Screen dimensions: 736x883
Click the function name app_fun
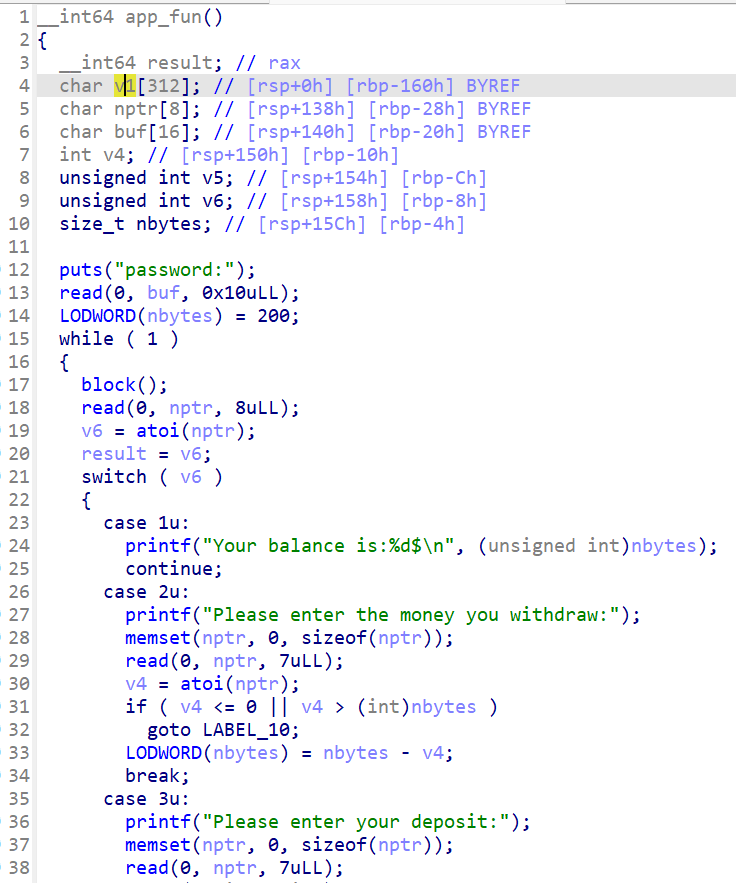[x=163, y=17]
